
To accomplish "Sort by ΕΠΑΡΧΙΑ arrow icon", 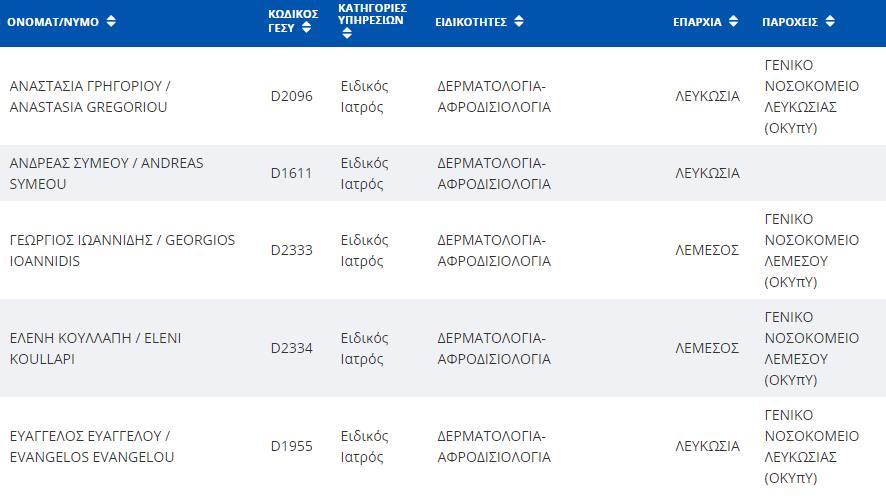I will [x=733, y=21].
